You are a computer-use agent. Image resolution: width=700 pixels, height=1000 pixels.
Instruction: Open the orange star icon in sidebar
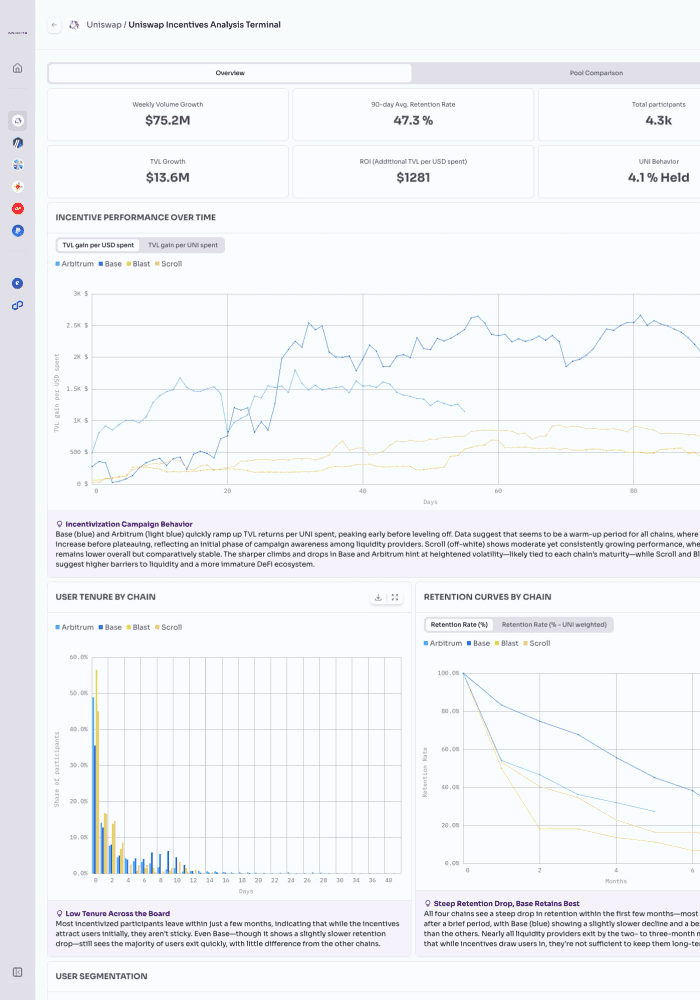point(18,187)
